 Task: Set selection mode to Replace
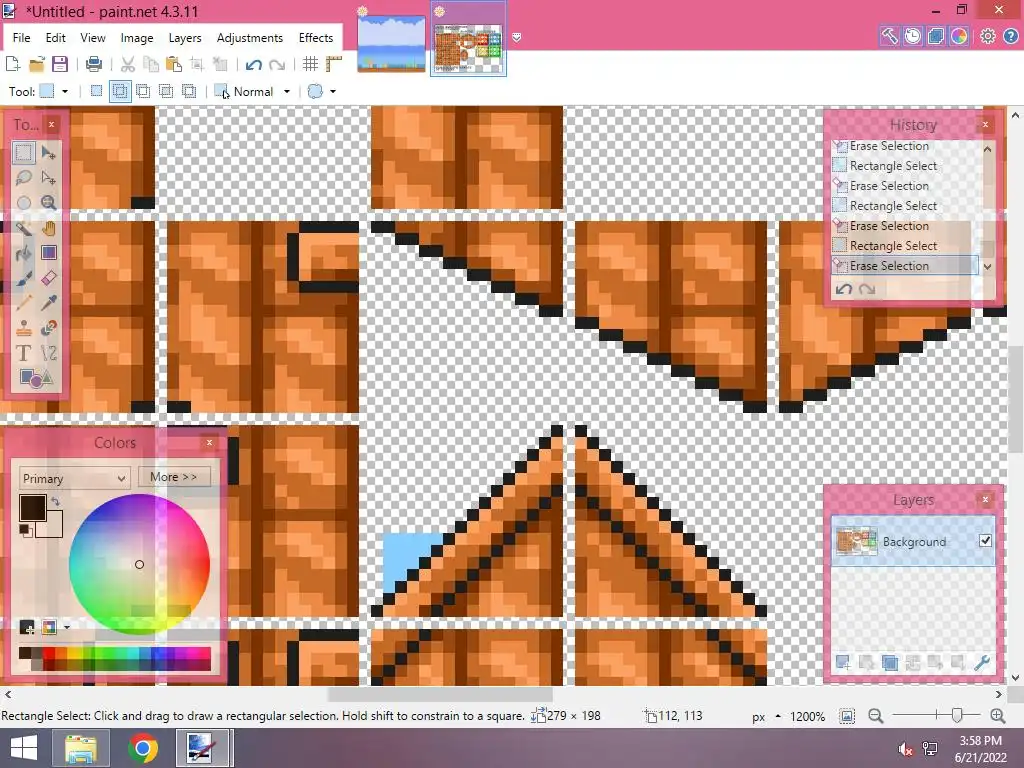point(96,91)
